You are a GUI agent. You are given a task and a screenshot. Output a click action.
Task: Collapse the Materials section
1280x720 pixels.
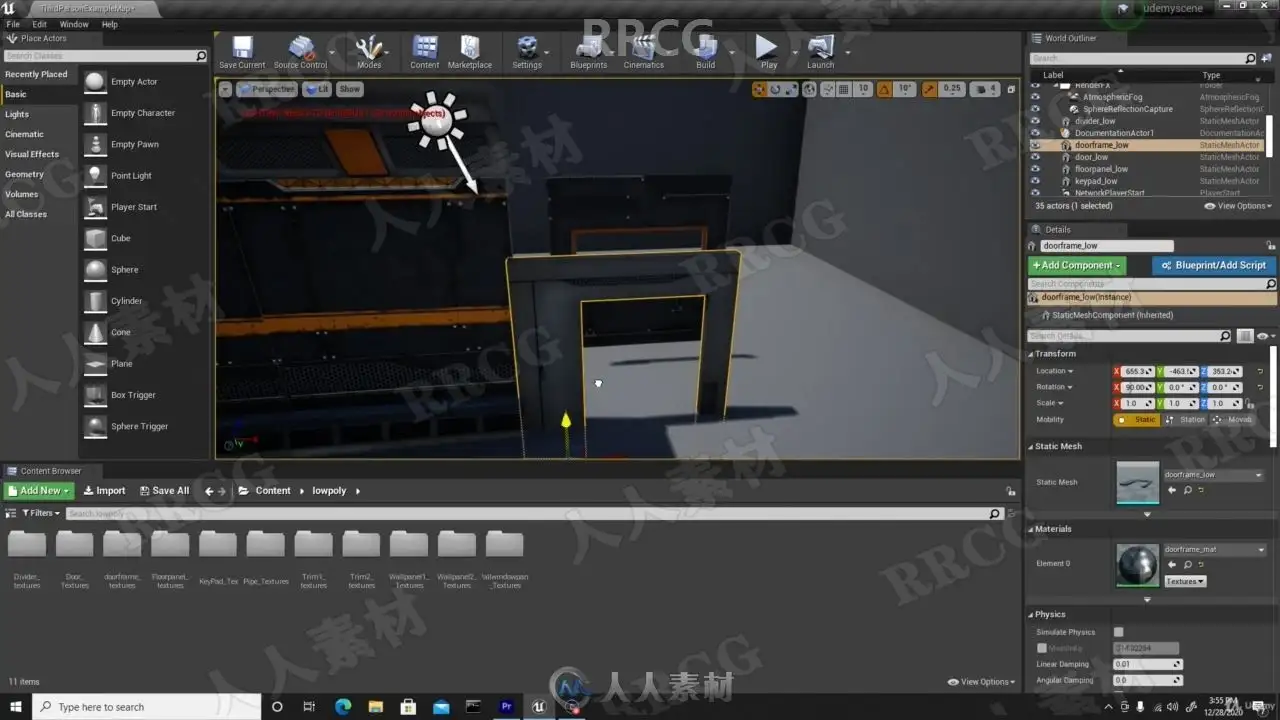1031,529
